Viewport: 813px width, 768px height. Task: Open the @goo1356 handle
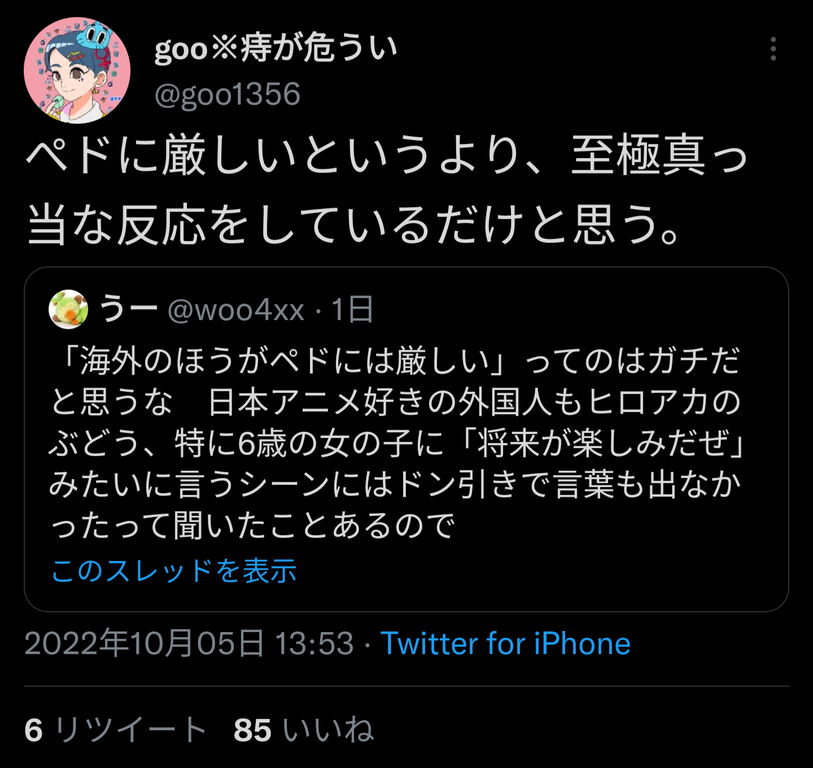click(x=228, y=94)
